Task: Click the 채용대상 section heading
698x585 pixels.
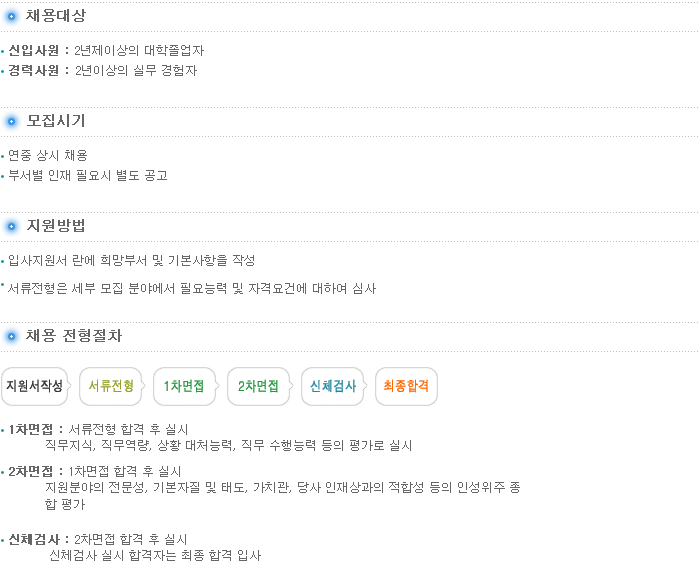Action: 56,16
